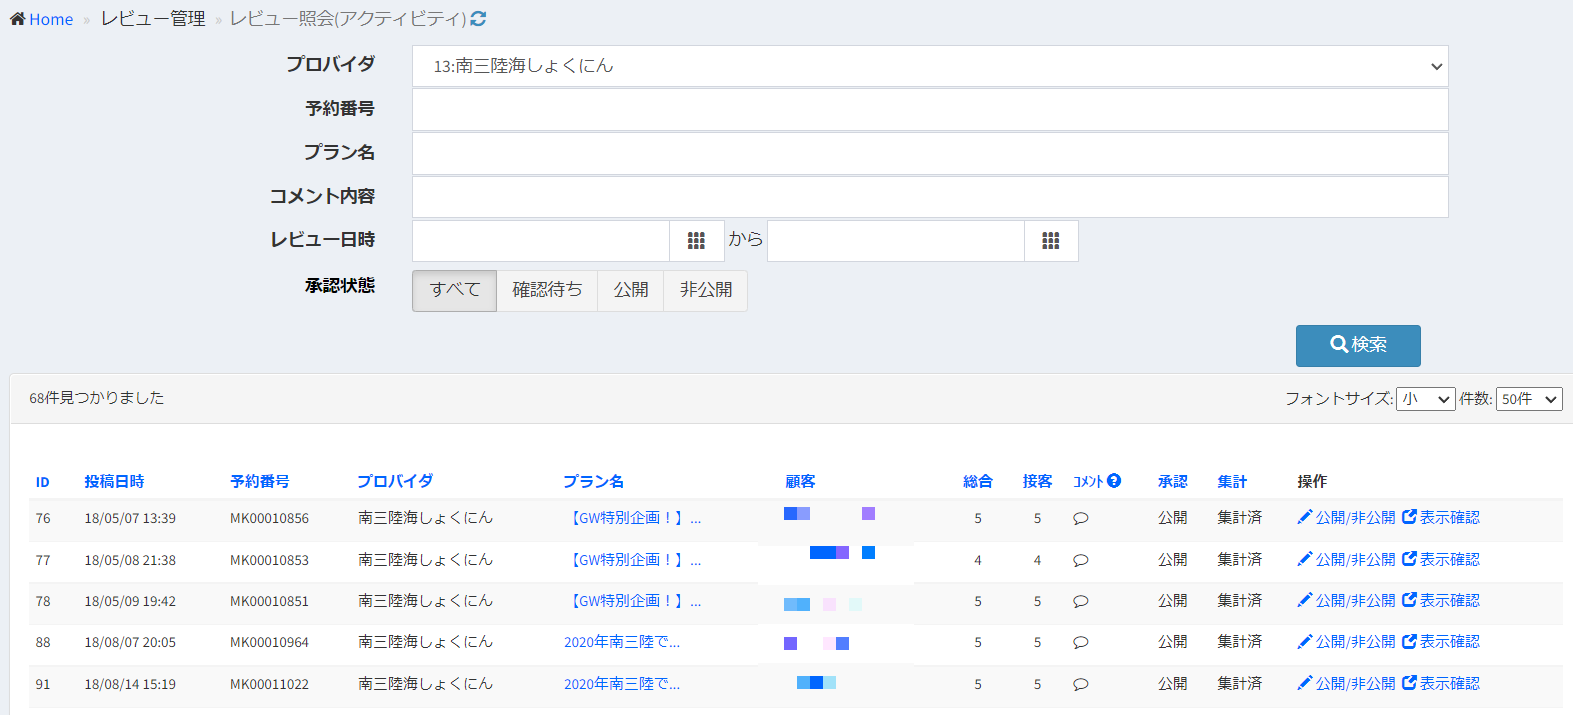Go to Home via the house icon

pos(17,19)
